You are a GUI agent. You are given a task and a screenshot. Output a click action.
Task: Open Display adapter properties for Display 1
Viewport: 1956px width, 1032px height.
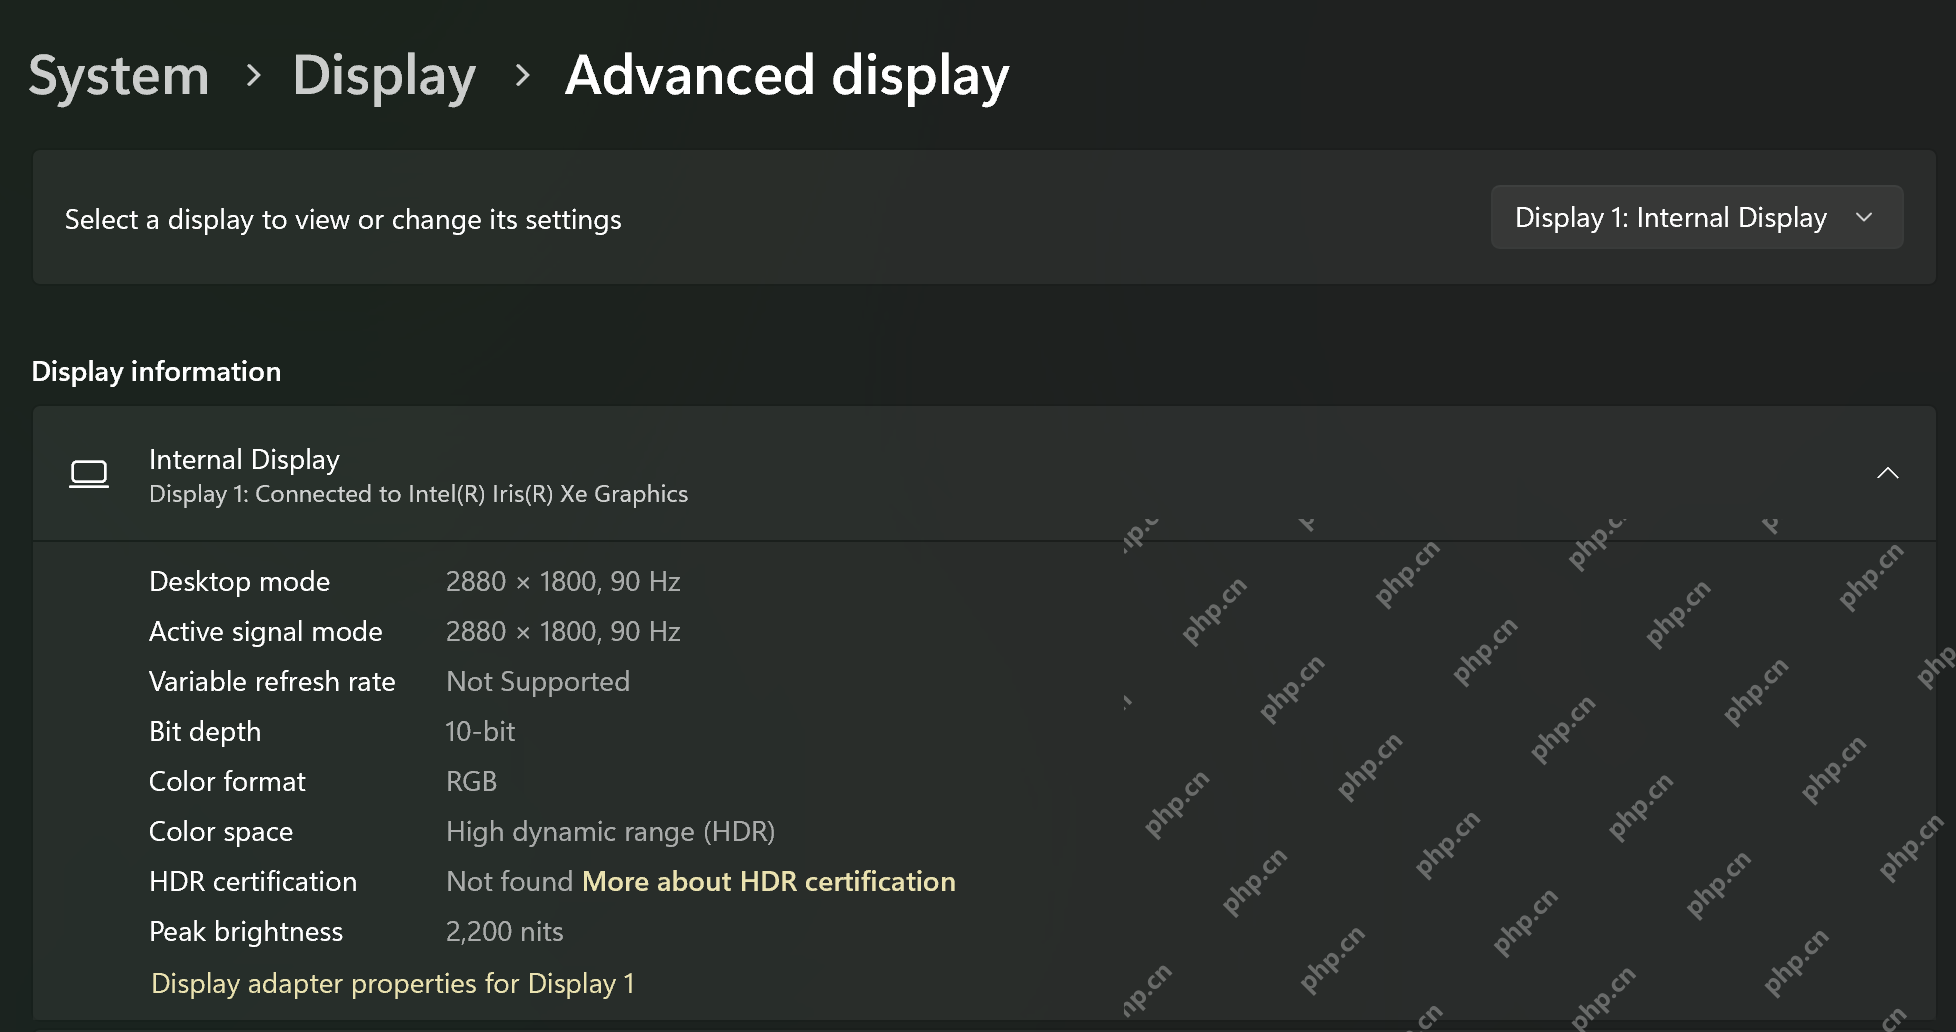tap(392, 983)
